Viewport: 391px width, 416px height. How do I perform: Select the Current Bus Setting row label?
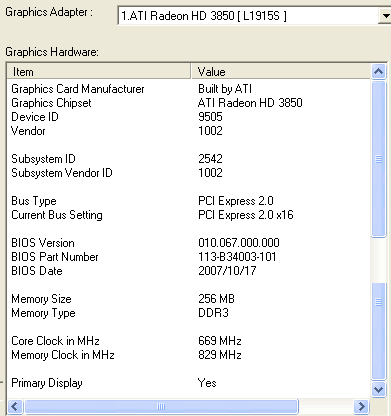pos(57,215)
